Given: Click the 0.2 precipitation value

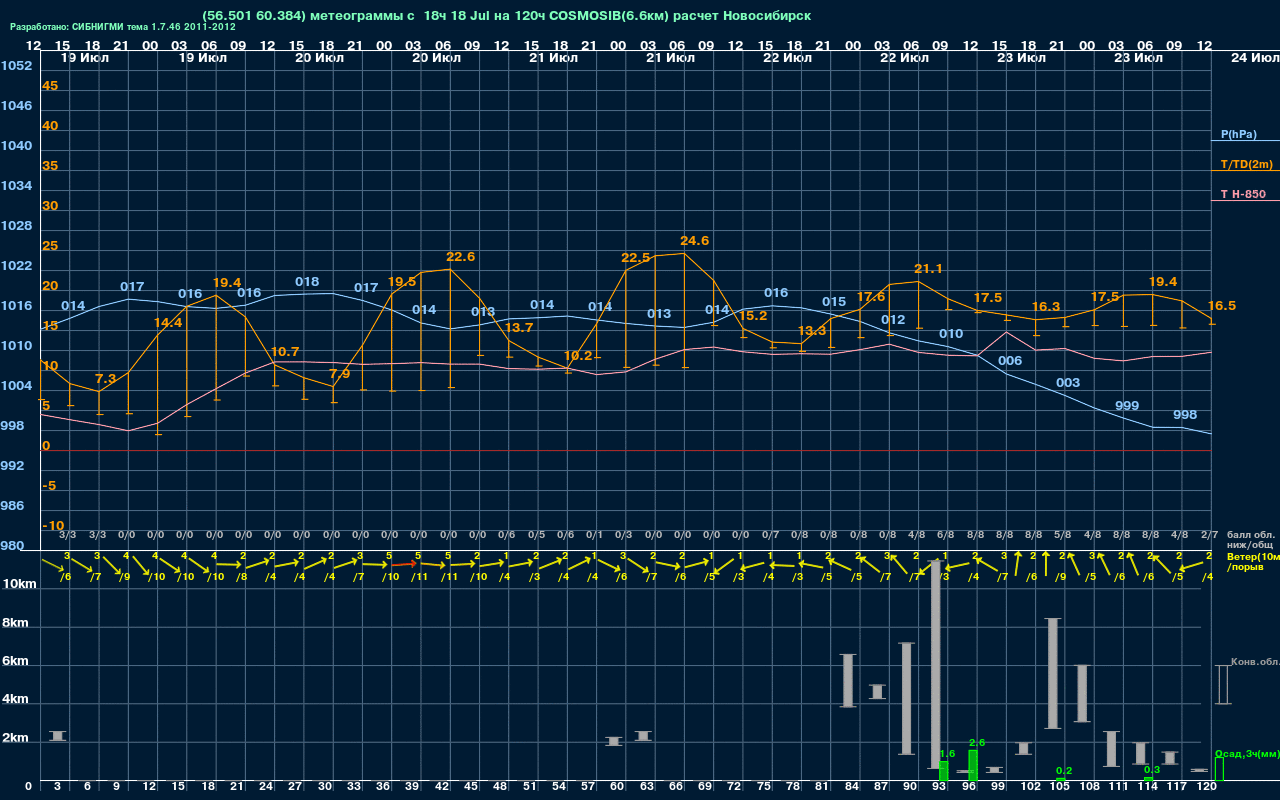Looking at the screenshot, I should [1064, 771].
